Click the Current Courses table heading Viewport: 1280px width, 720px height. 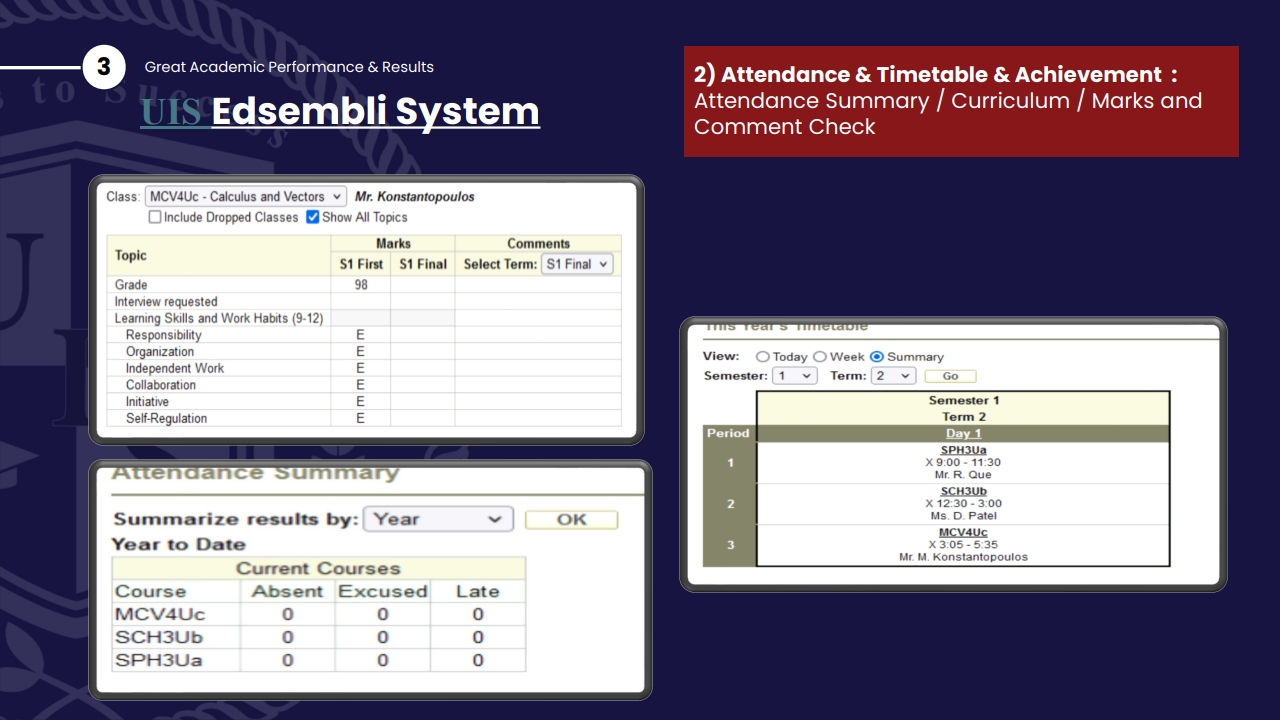click(318, 568)
